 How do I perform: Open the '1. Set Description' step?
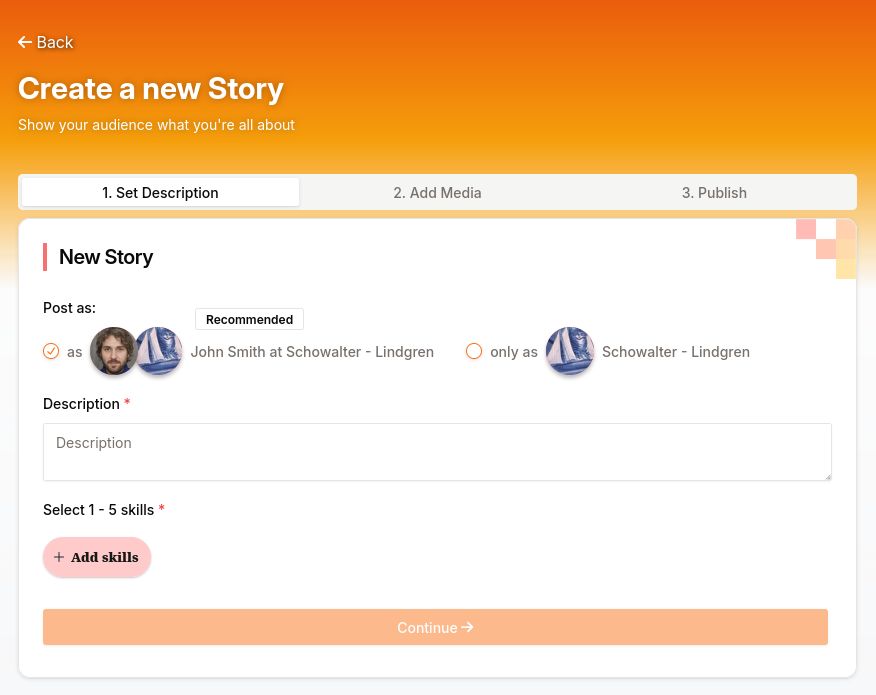160,193
